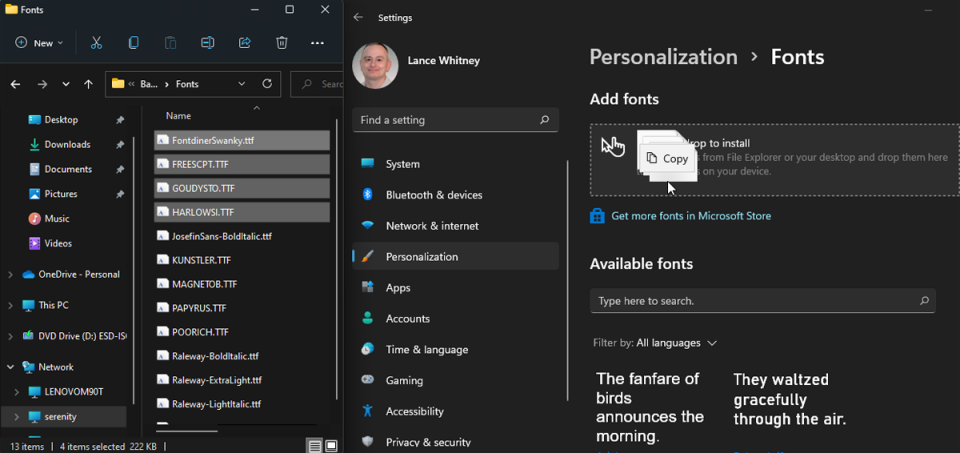Select FREESCPT.TTF file
The width and height of the screenshot is (960, 453).
(242, 164)
